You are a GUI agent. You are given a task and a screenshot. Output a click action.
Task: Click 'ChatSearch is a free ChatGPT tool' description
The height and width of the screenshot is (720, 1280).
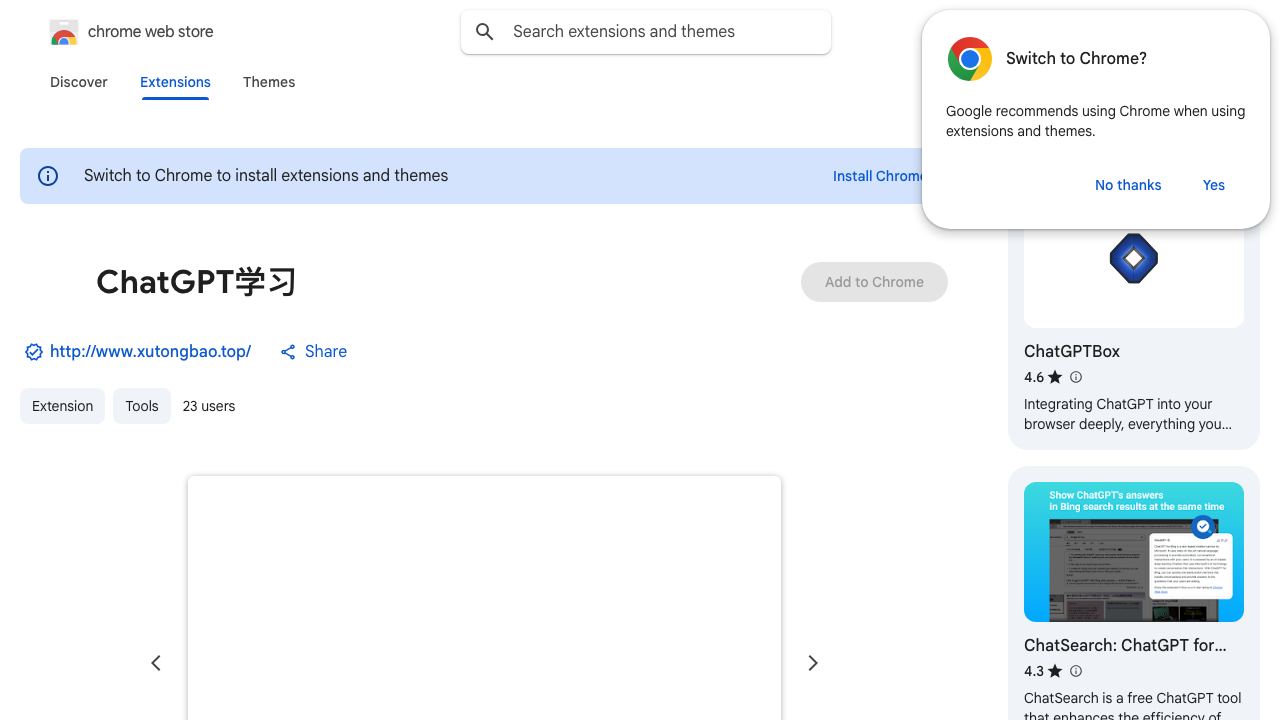[x=1133, y=706]
